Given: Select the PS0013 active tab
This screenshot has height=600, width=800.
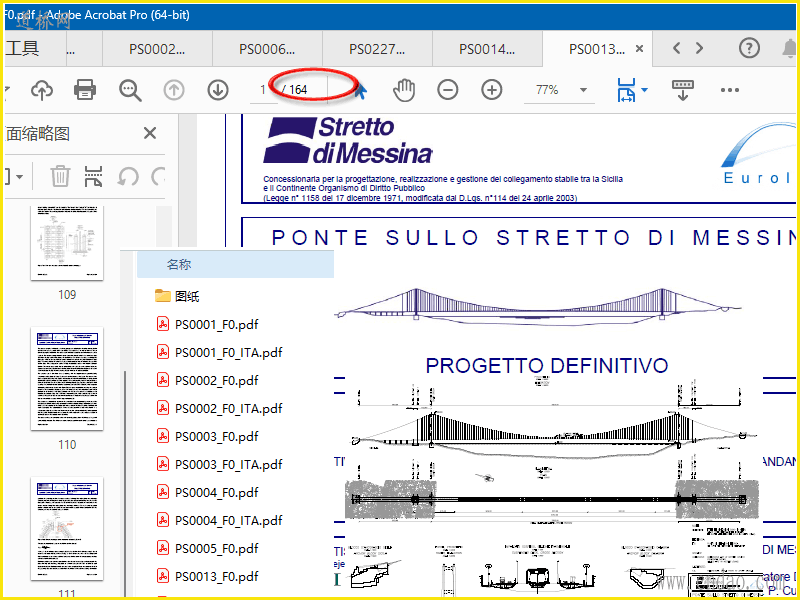Looking at the screenshot, I should coord(597,49).
